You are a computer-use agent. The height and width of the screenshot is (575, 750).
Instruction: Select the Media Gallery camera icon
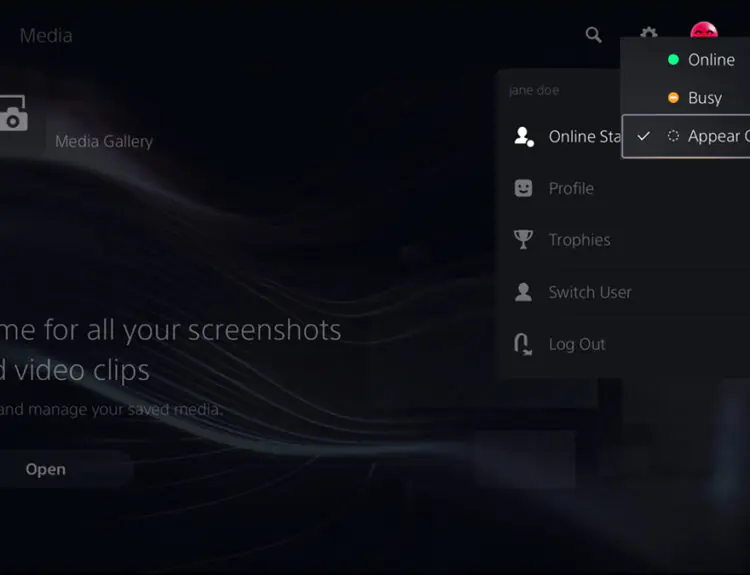click(13, 118)
